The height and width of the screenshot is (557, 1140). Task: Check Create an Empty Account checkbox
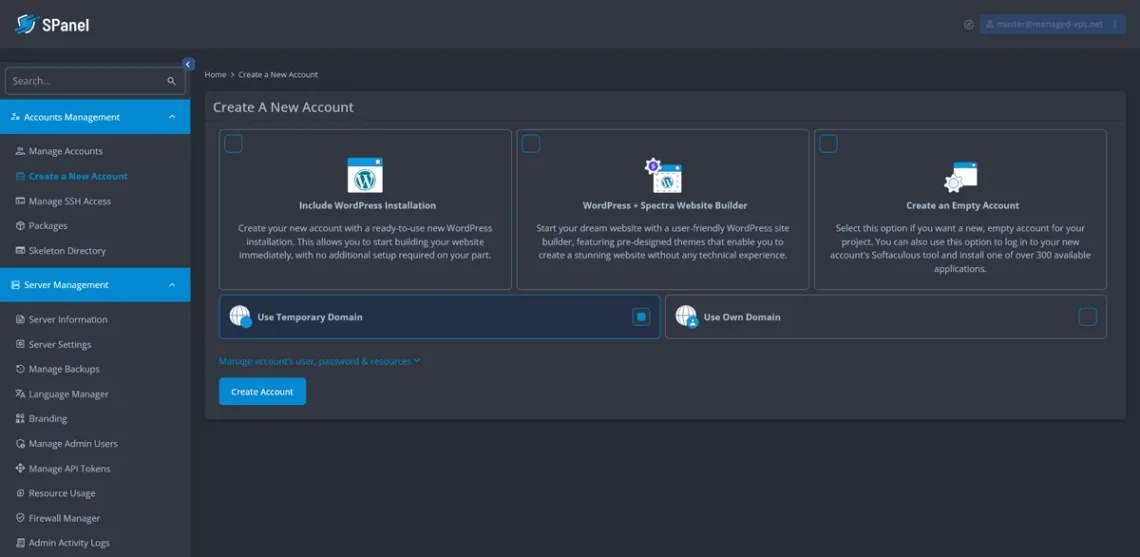pyautogui.click(x=828, y=143)
